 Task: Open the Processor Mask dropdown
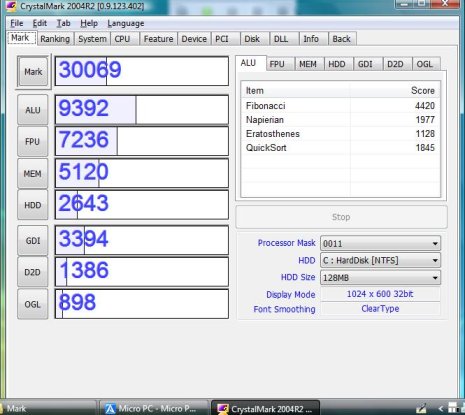point(380,243)
